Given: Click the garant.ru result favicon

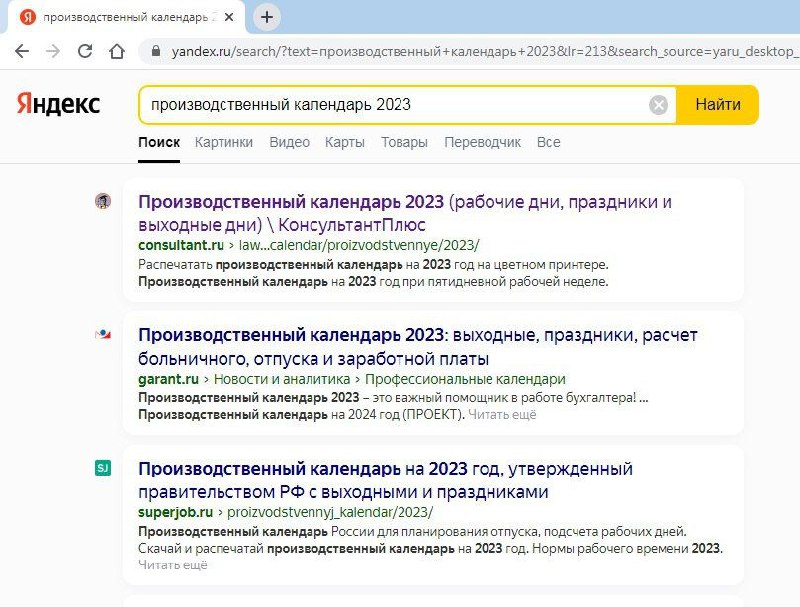Looking at the screenshot, I should coord(103,335).
